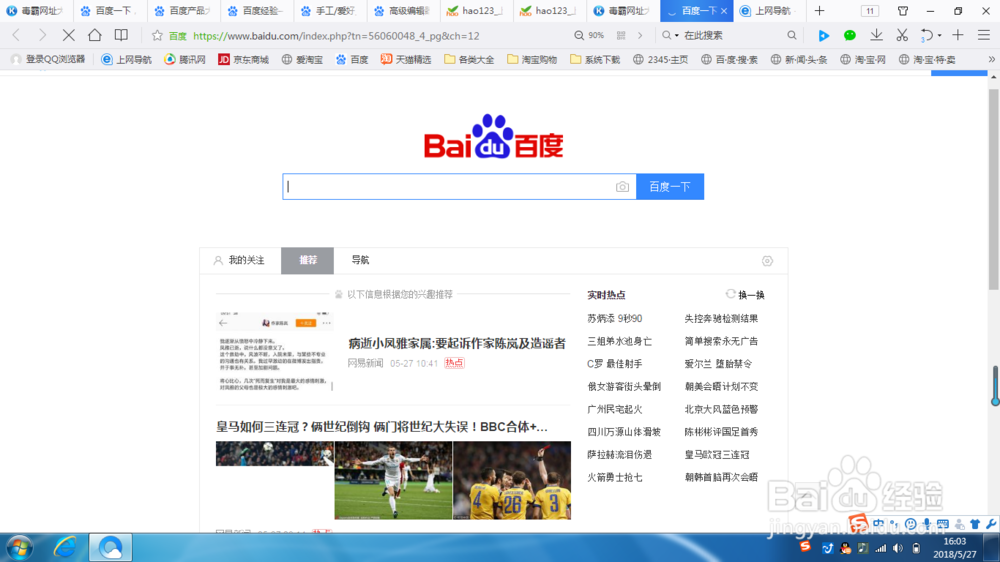Click the stop loading X icon

68,35
